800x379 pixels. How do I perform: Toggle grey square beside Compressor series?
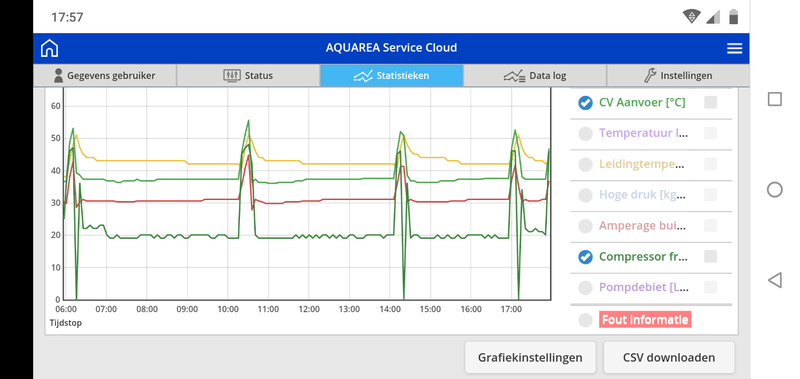tap(710, 257)
